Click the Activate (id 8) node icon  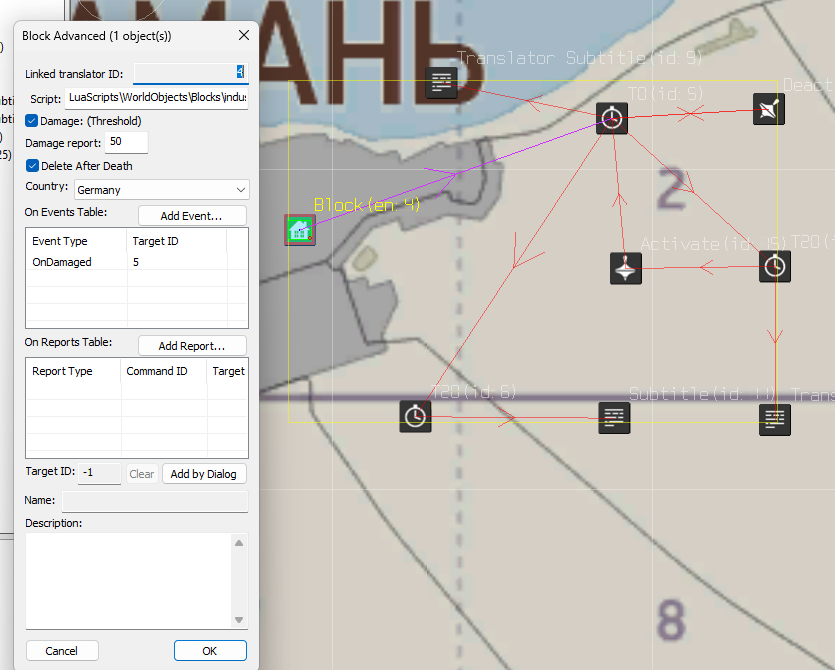pos(625,268)
